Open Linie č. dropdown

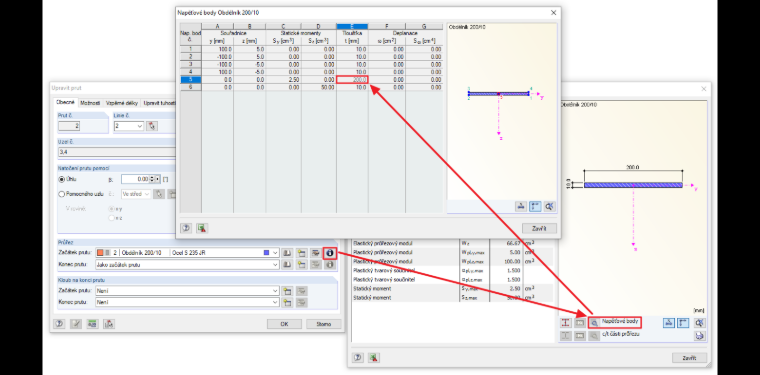tap(140, 126)
